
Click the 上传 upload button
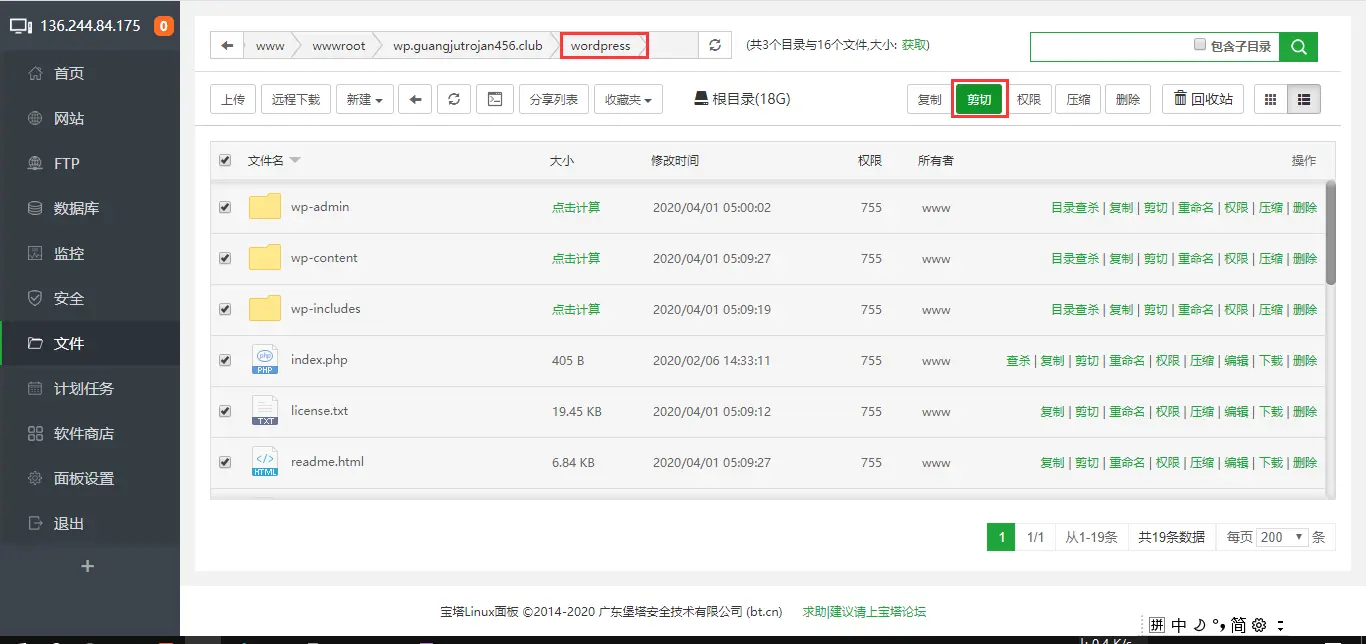click(x=233, y=99)
